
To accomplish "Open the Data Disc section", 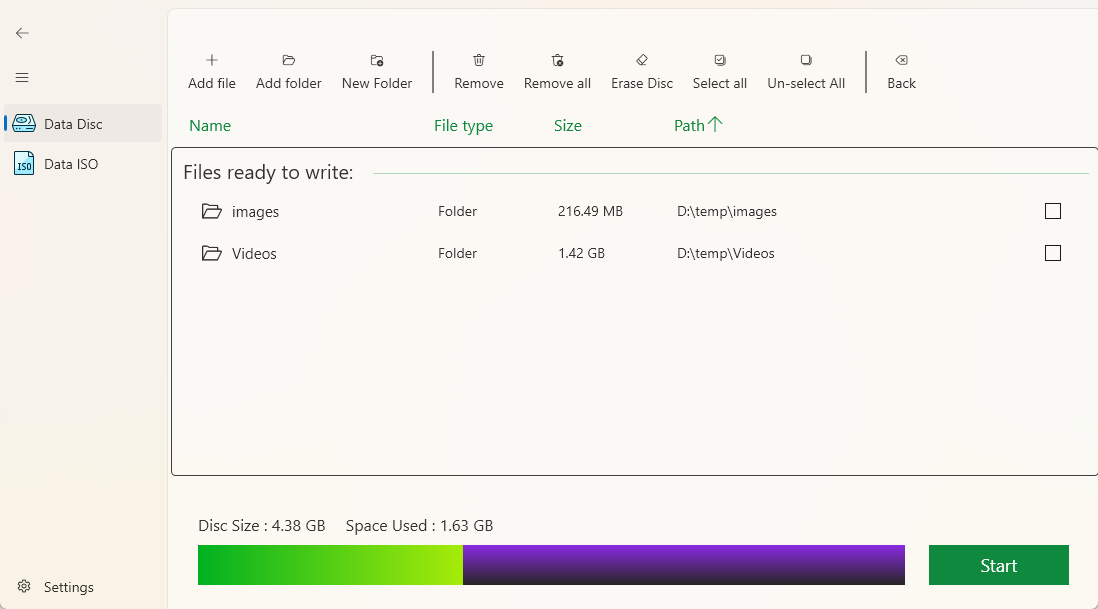I will coord(72,124).
